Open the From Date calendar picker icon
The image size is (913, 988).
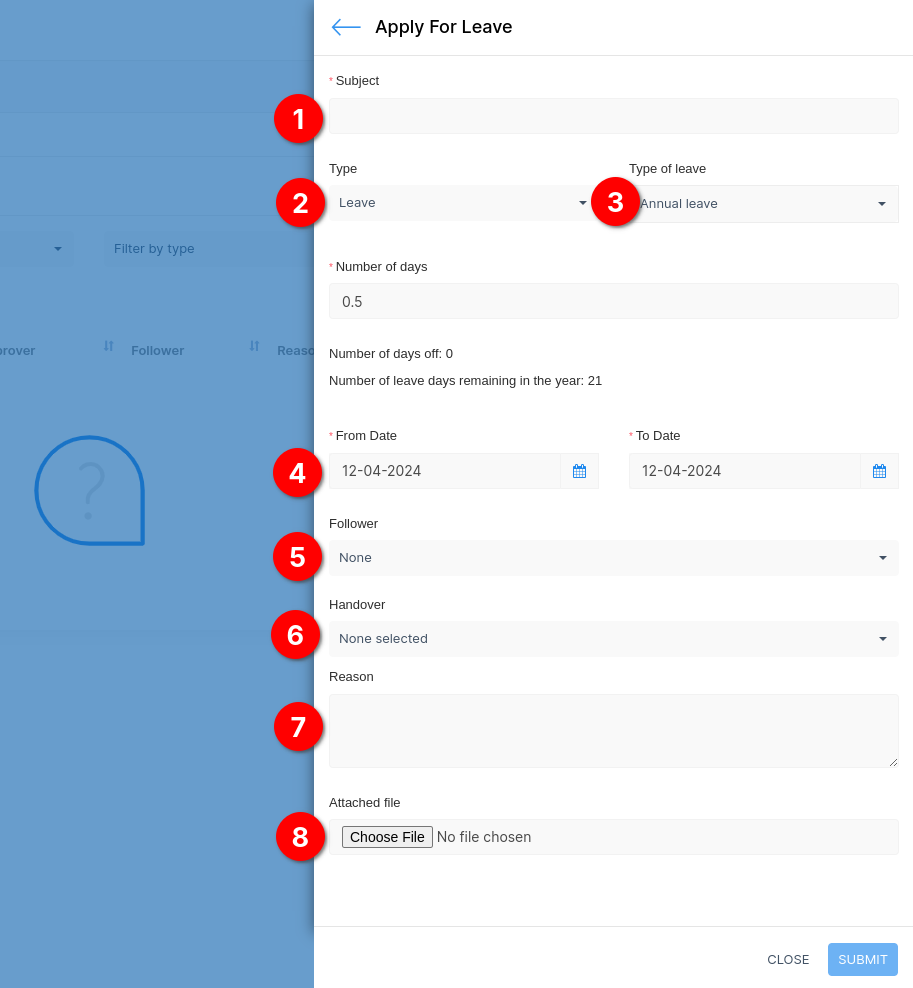point(579,471)
